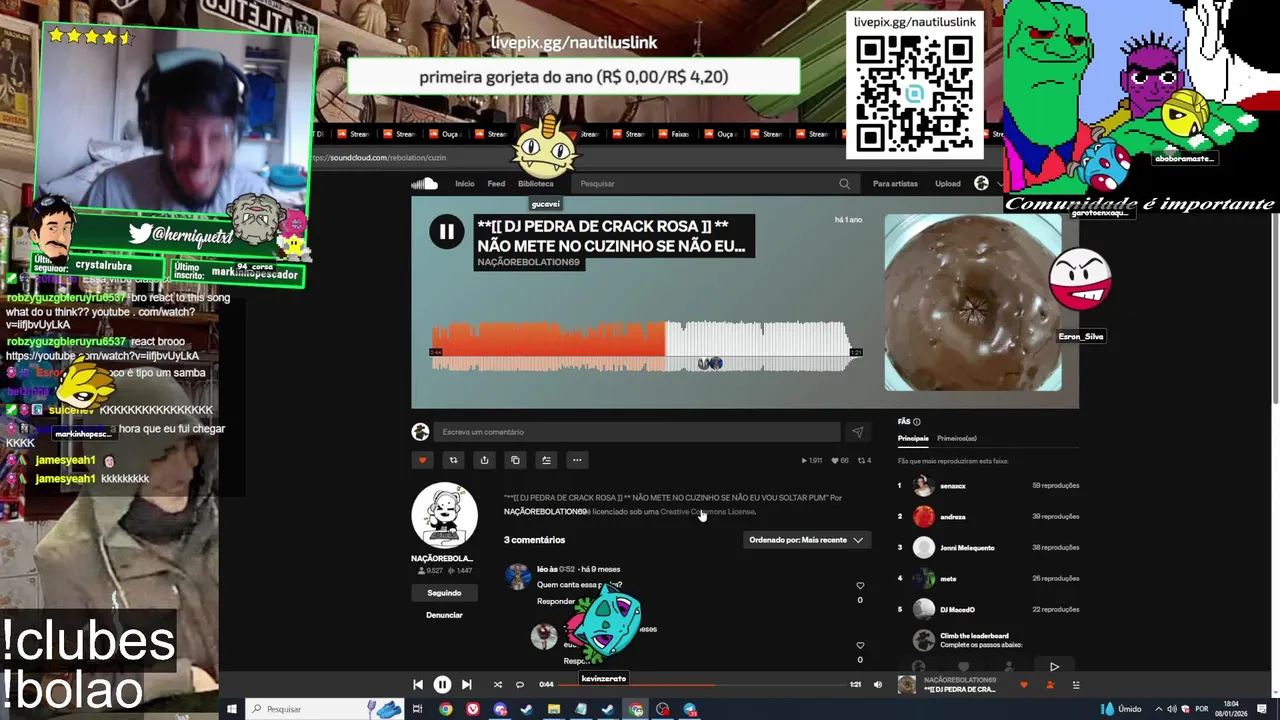Open the Biblioteca nav item
The width and height of the screenshot is (1280, 720).
535,184
